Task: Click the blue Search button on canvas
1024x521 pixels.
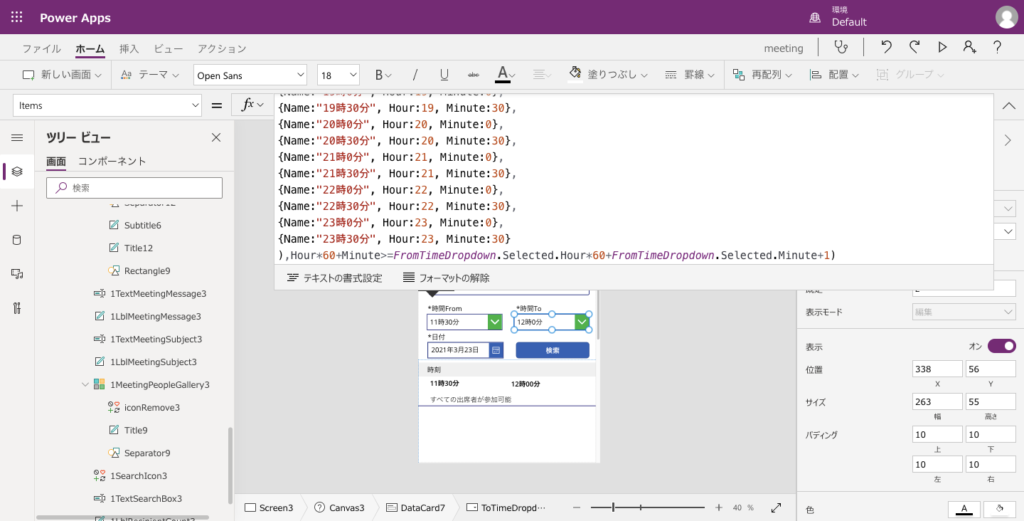Action: click(x=552, y=351)
